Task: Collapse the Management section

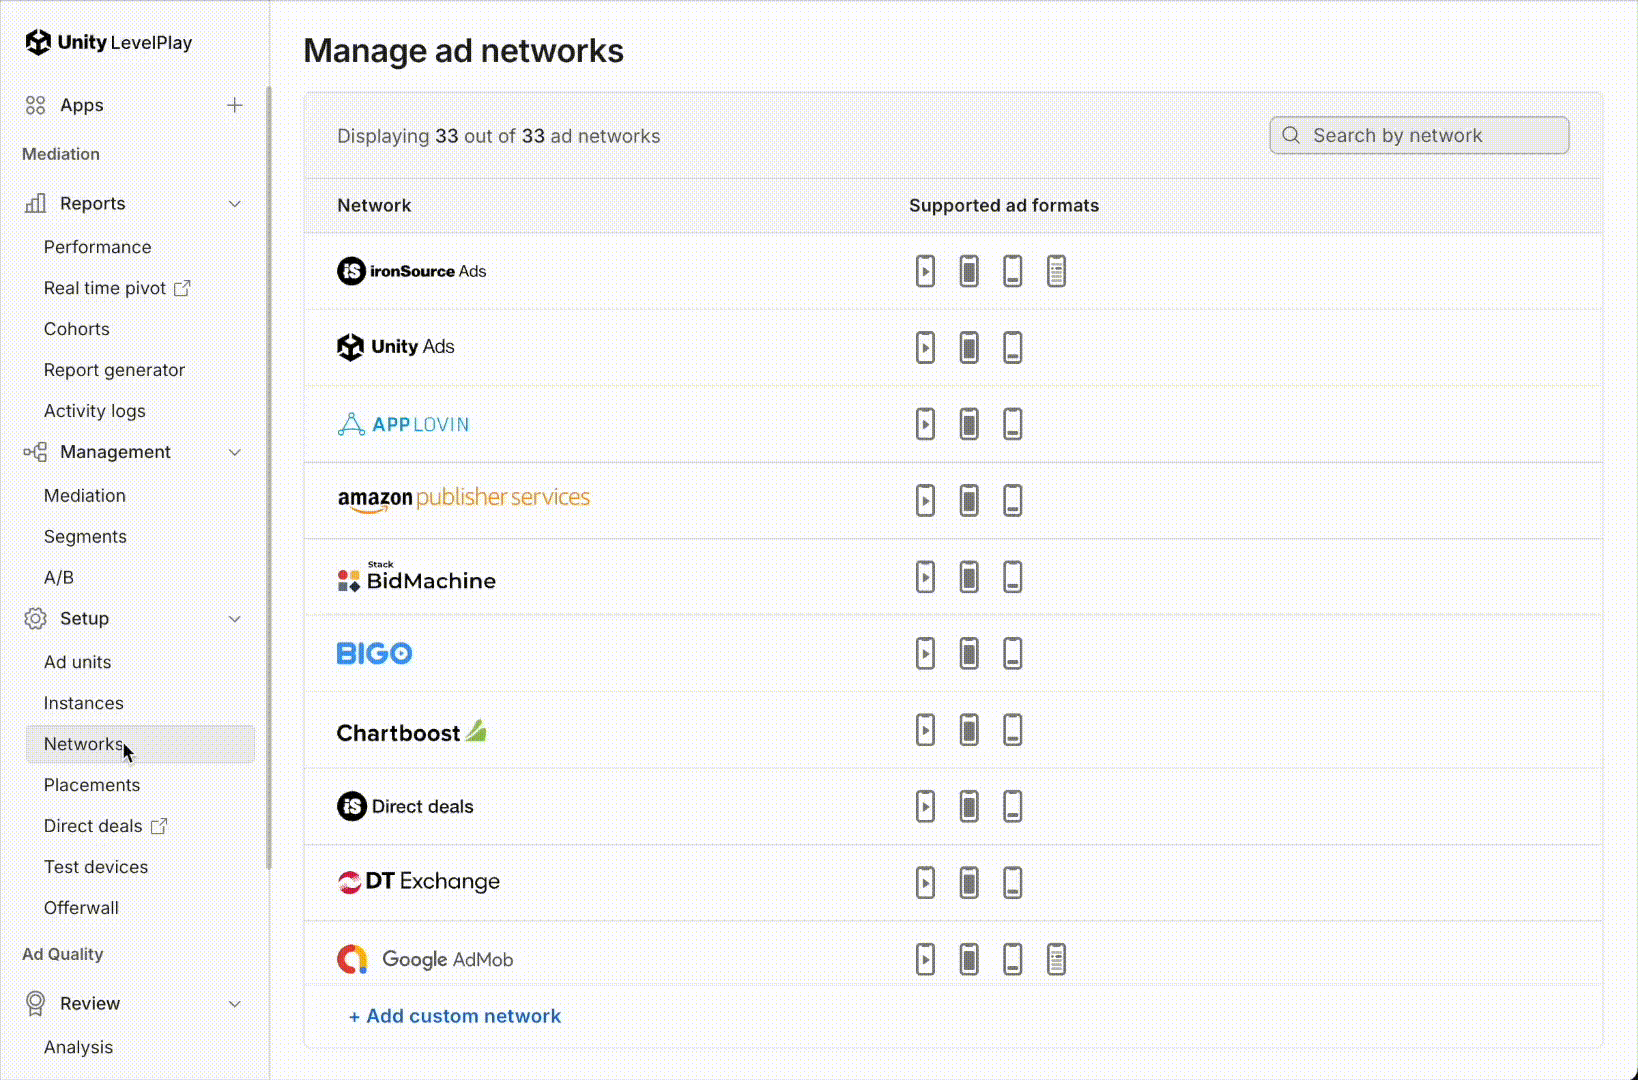Action: [235, 452]
